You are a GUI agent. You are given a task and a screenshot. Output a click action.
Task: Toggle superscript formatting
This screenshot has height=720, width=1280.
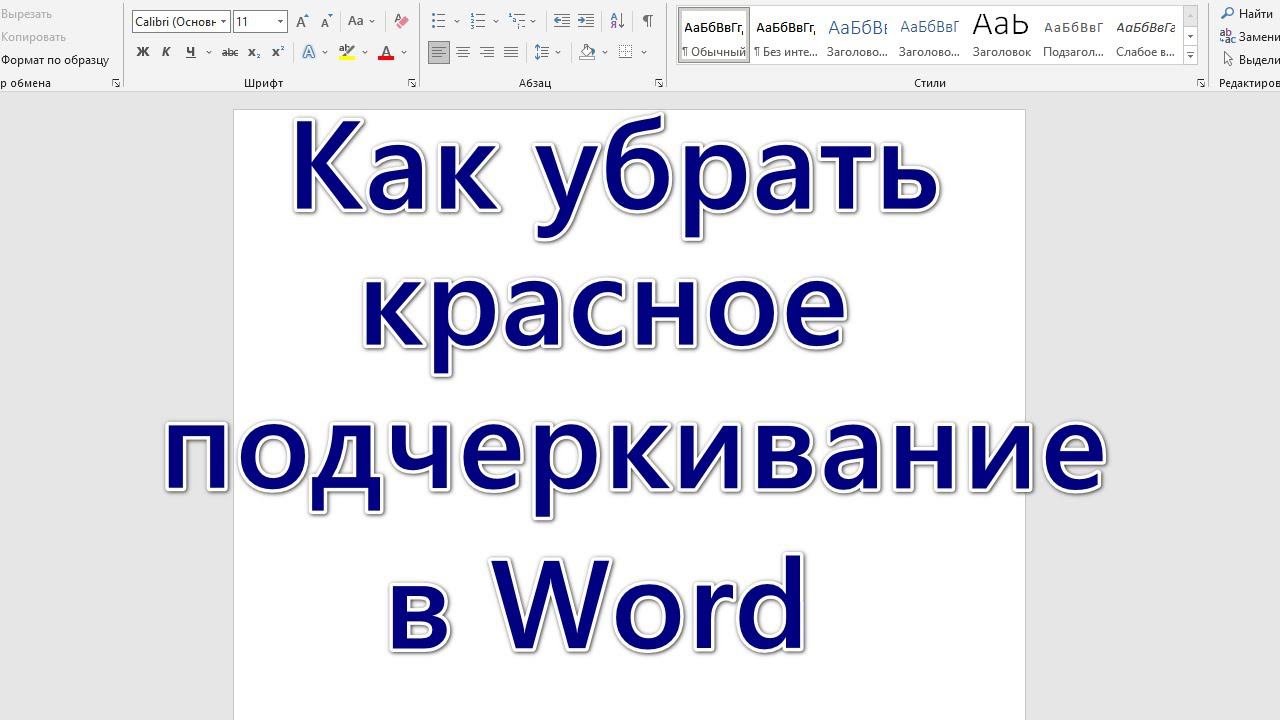tap(278, 52)
